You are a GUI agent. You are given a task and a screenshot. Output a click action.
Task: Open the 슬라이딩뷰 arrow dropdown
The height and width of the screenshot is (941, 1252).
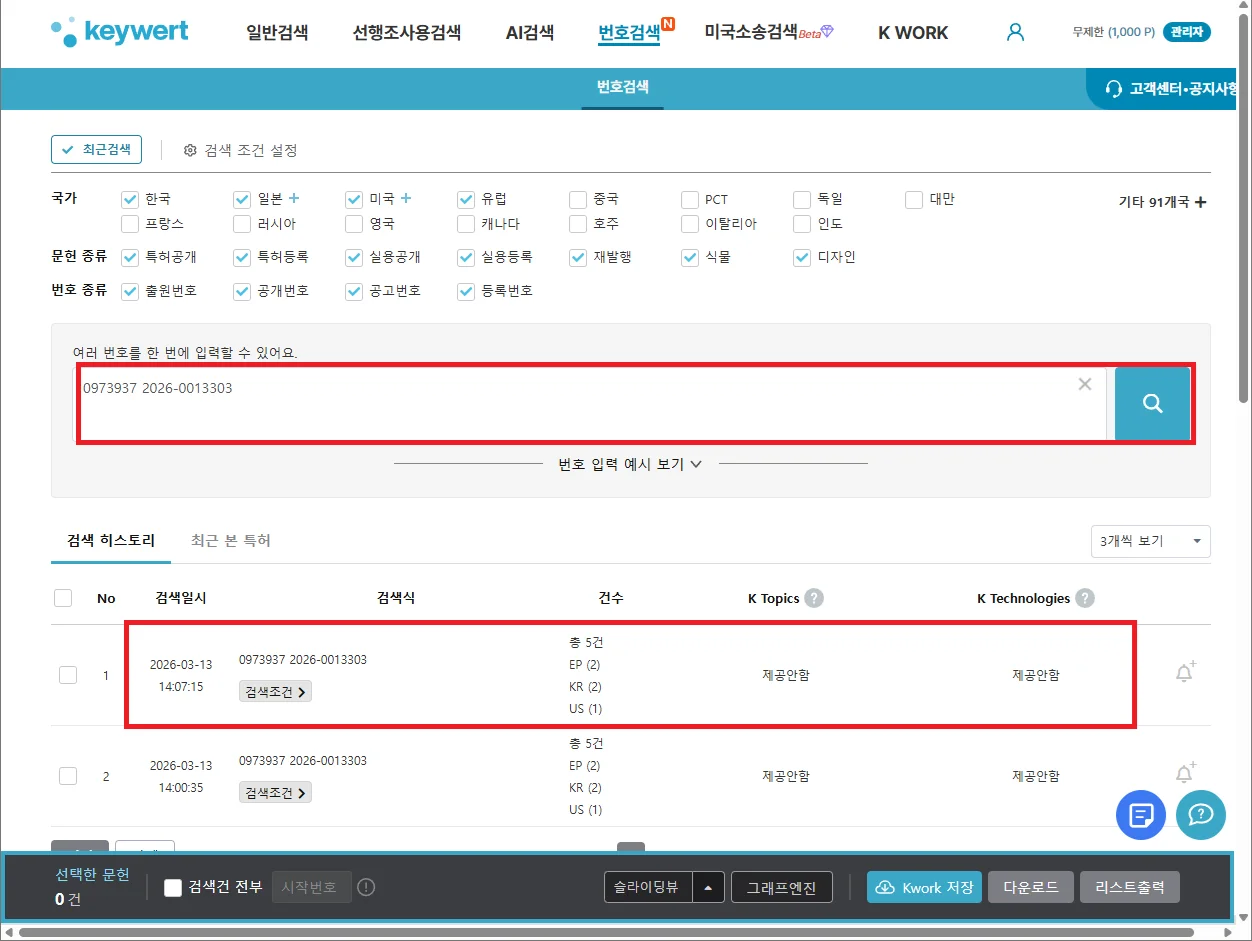[x=708, y=887]
